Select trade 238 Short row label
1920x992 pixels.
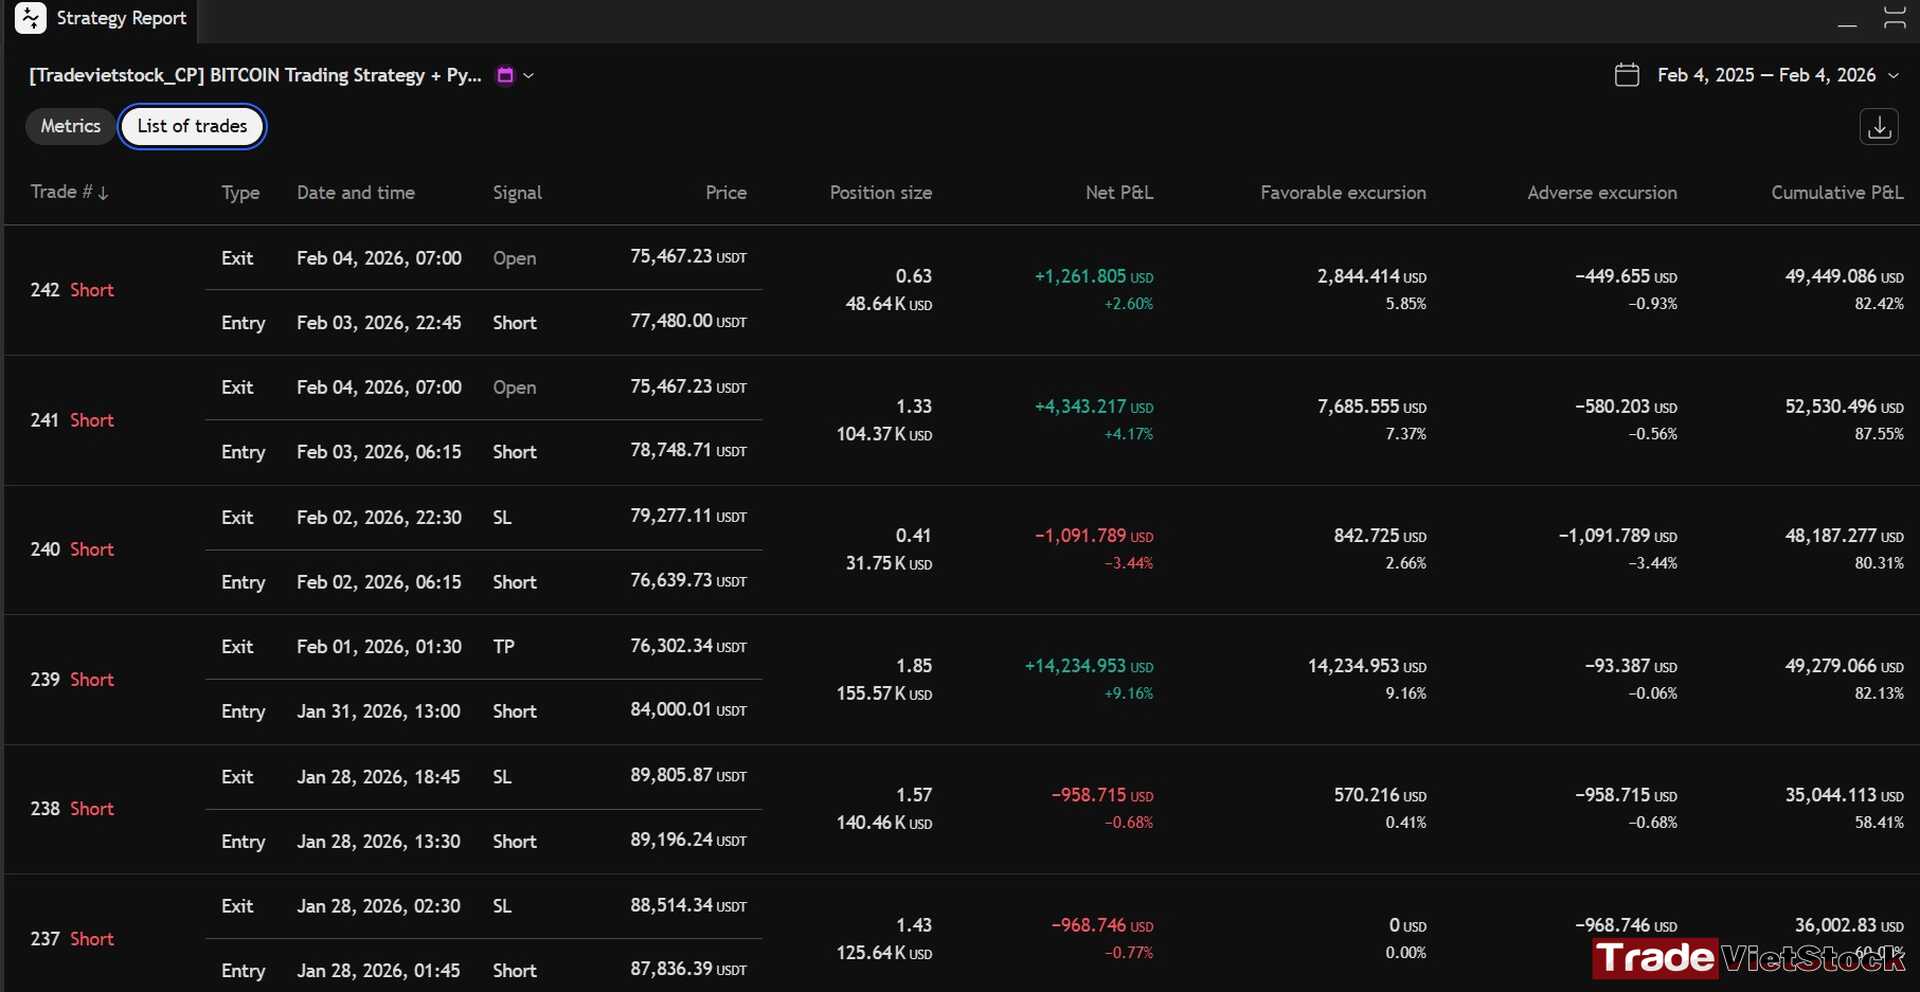(x=72, y=808)
